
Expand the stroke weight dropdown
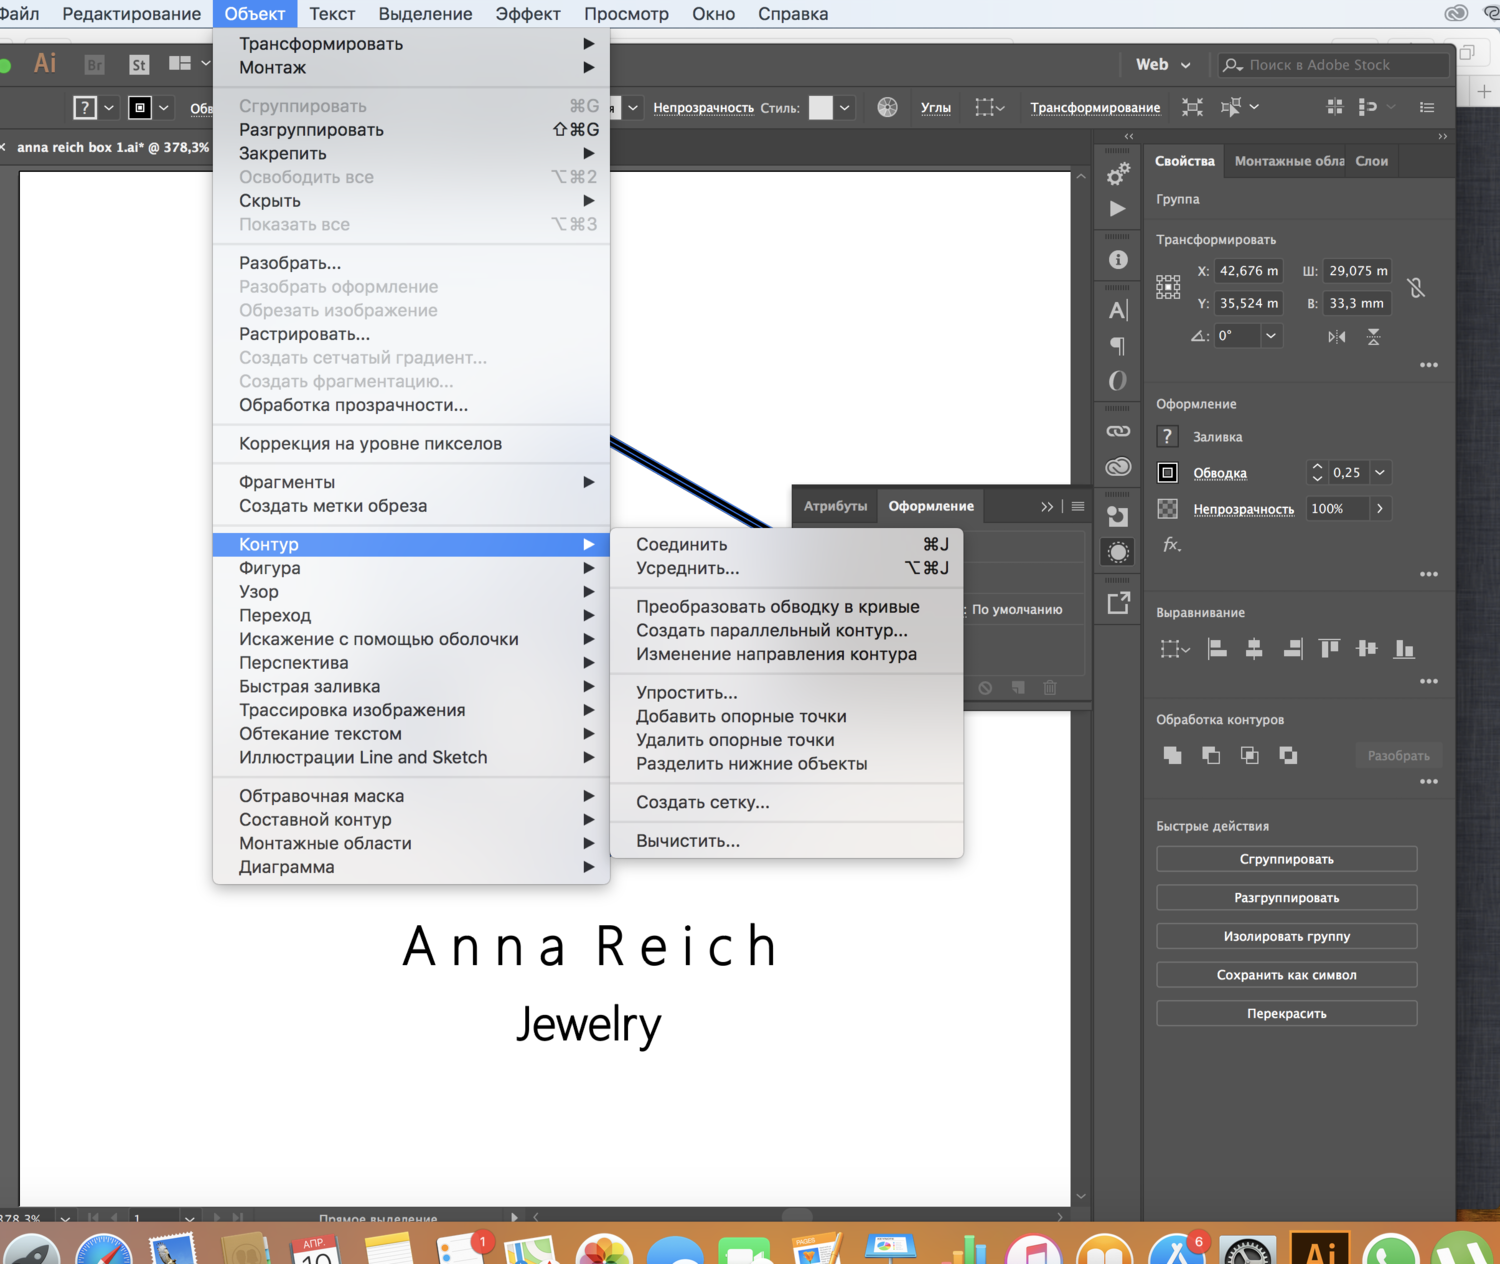[x=1380, y=472]
